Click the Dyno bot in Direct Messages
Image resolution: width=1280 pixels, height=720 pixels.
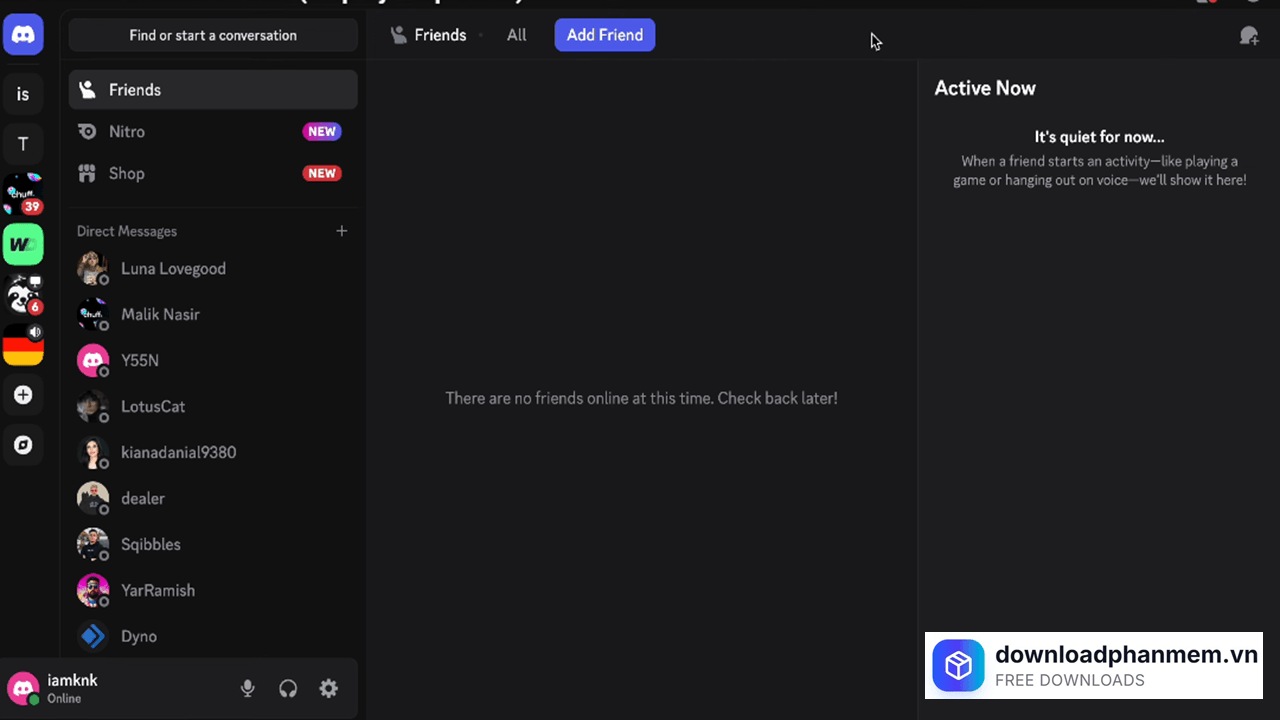point(139,636)
